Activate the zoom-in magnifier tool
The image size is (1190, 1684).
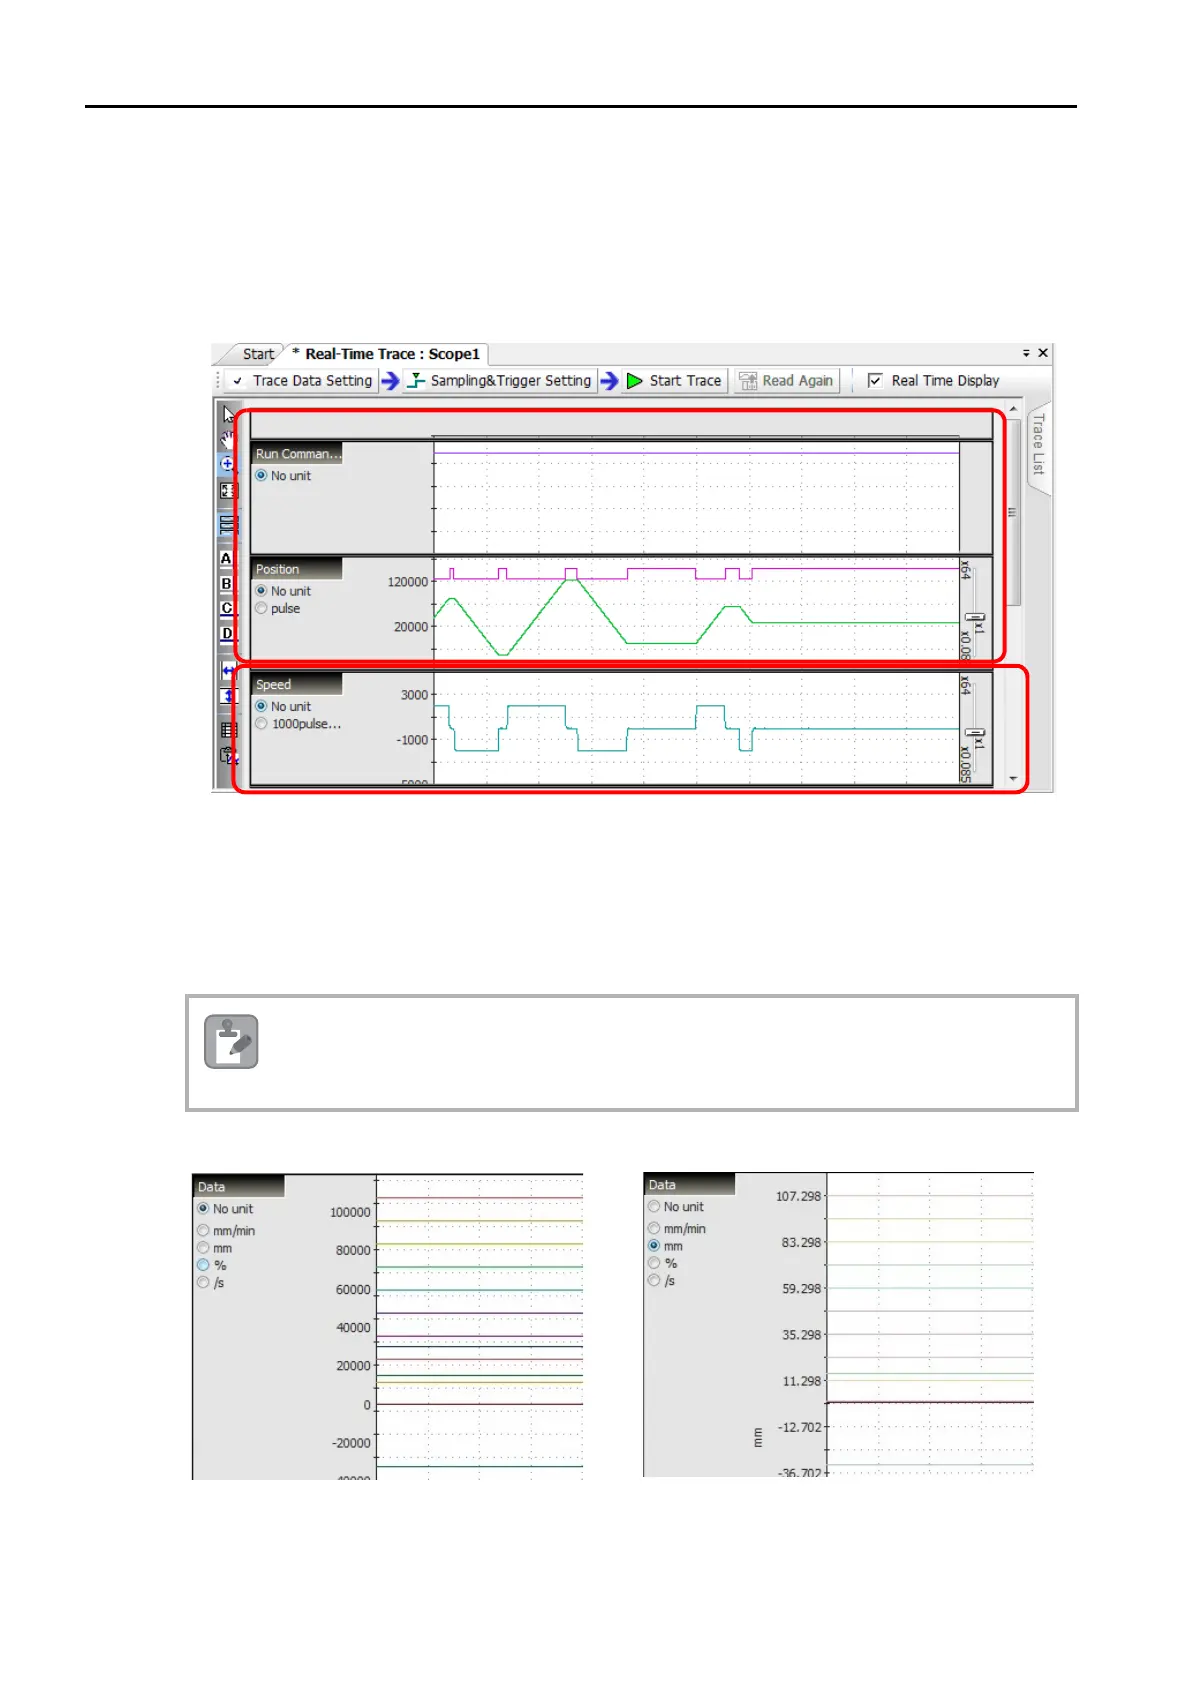(x=228, y=464)
